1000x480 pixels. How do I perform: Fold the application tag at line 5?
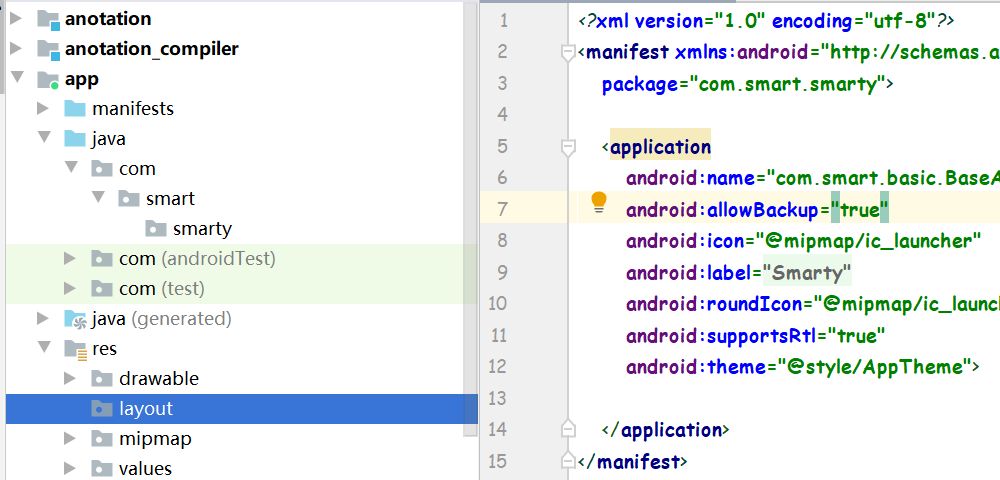(x=568, y=148)
